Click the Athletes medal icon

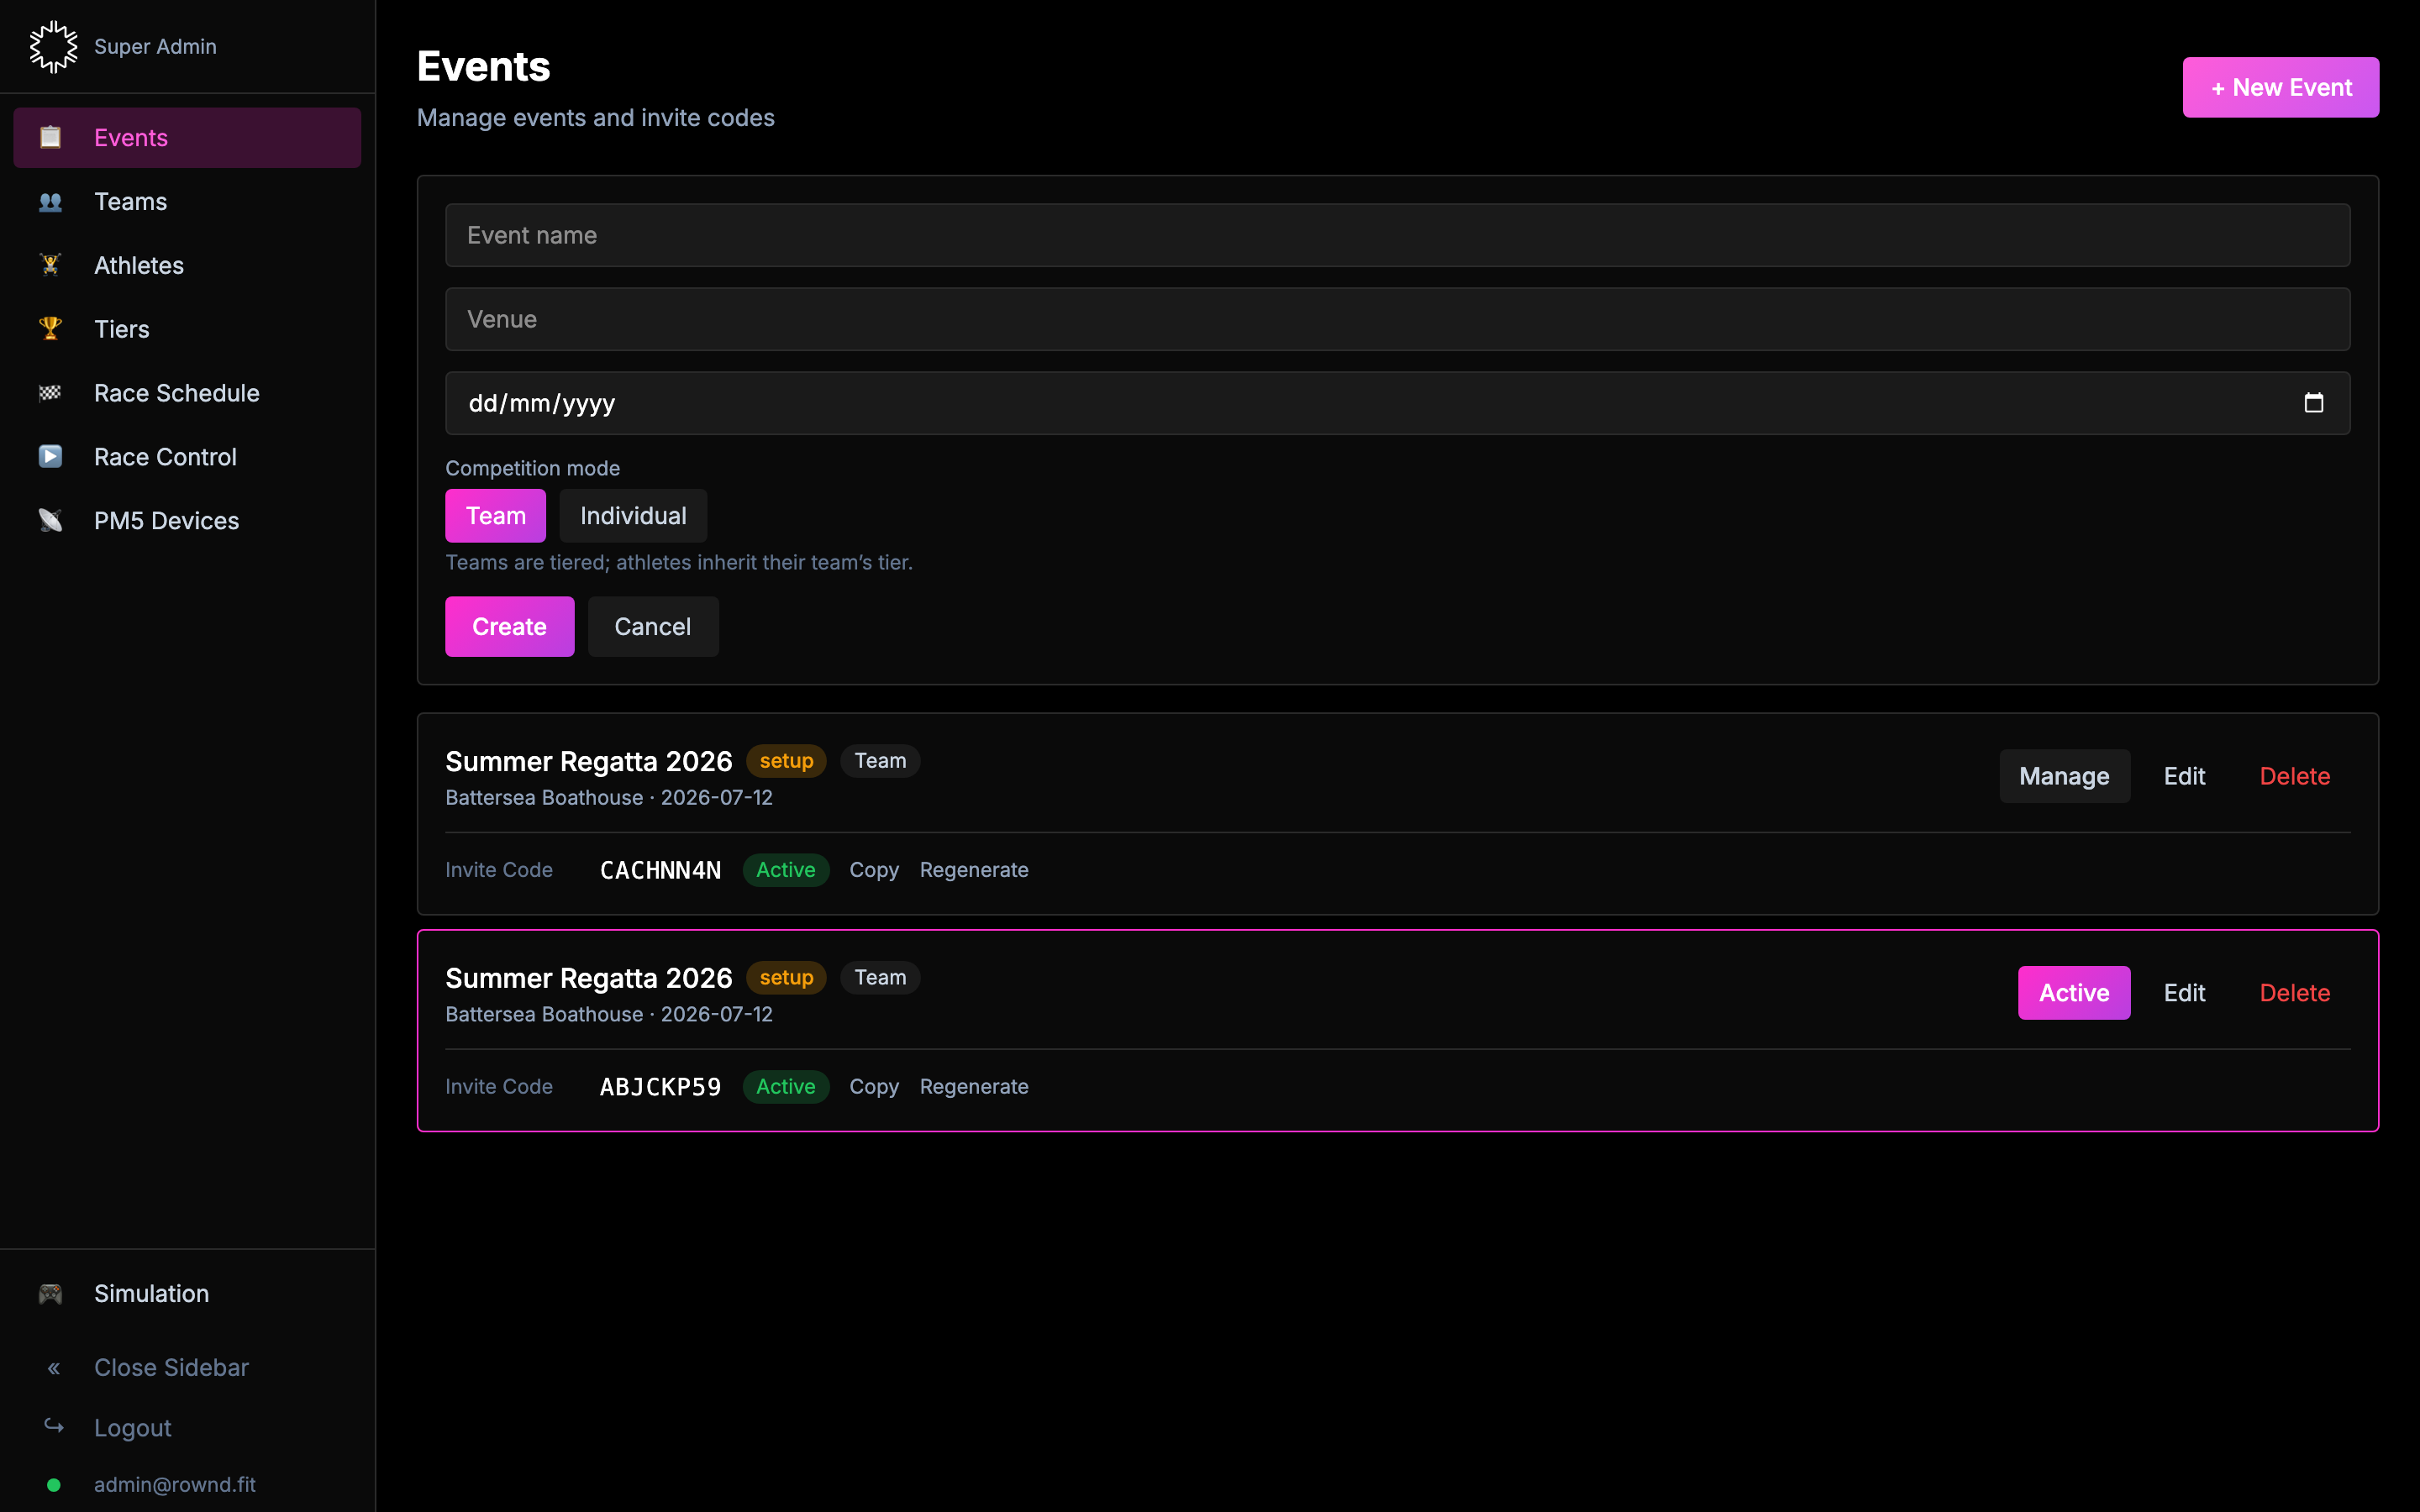pos(49,264)
